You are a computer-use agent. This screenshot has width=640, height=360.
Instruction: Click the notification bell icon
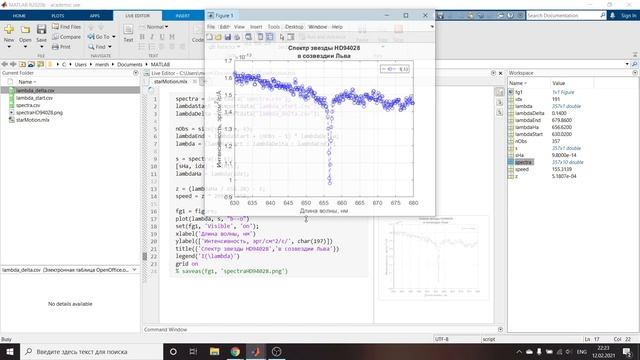[x=612, y=16]
